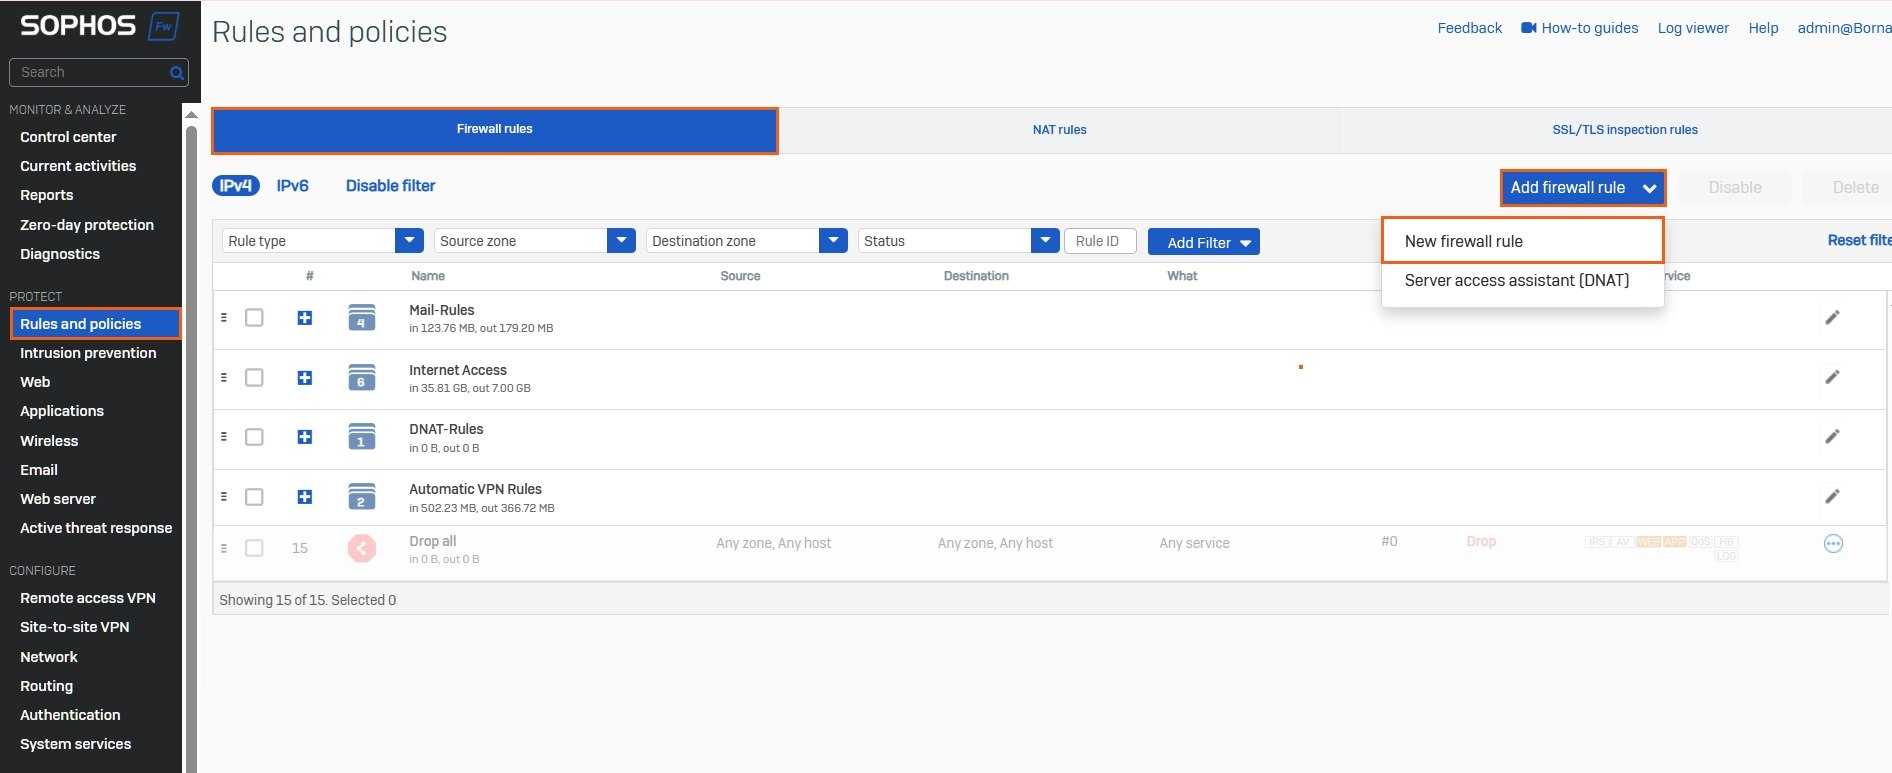Open Remote access VPN in sidebar
Screen dimensions: 1892x773
[x=88, y=598]
